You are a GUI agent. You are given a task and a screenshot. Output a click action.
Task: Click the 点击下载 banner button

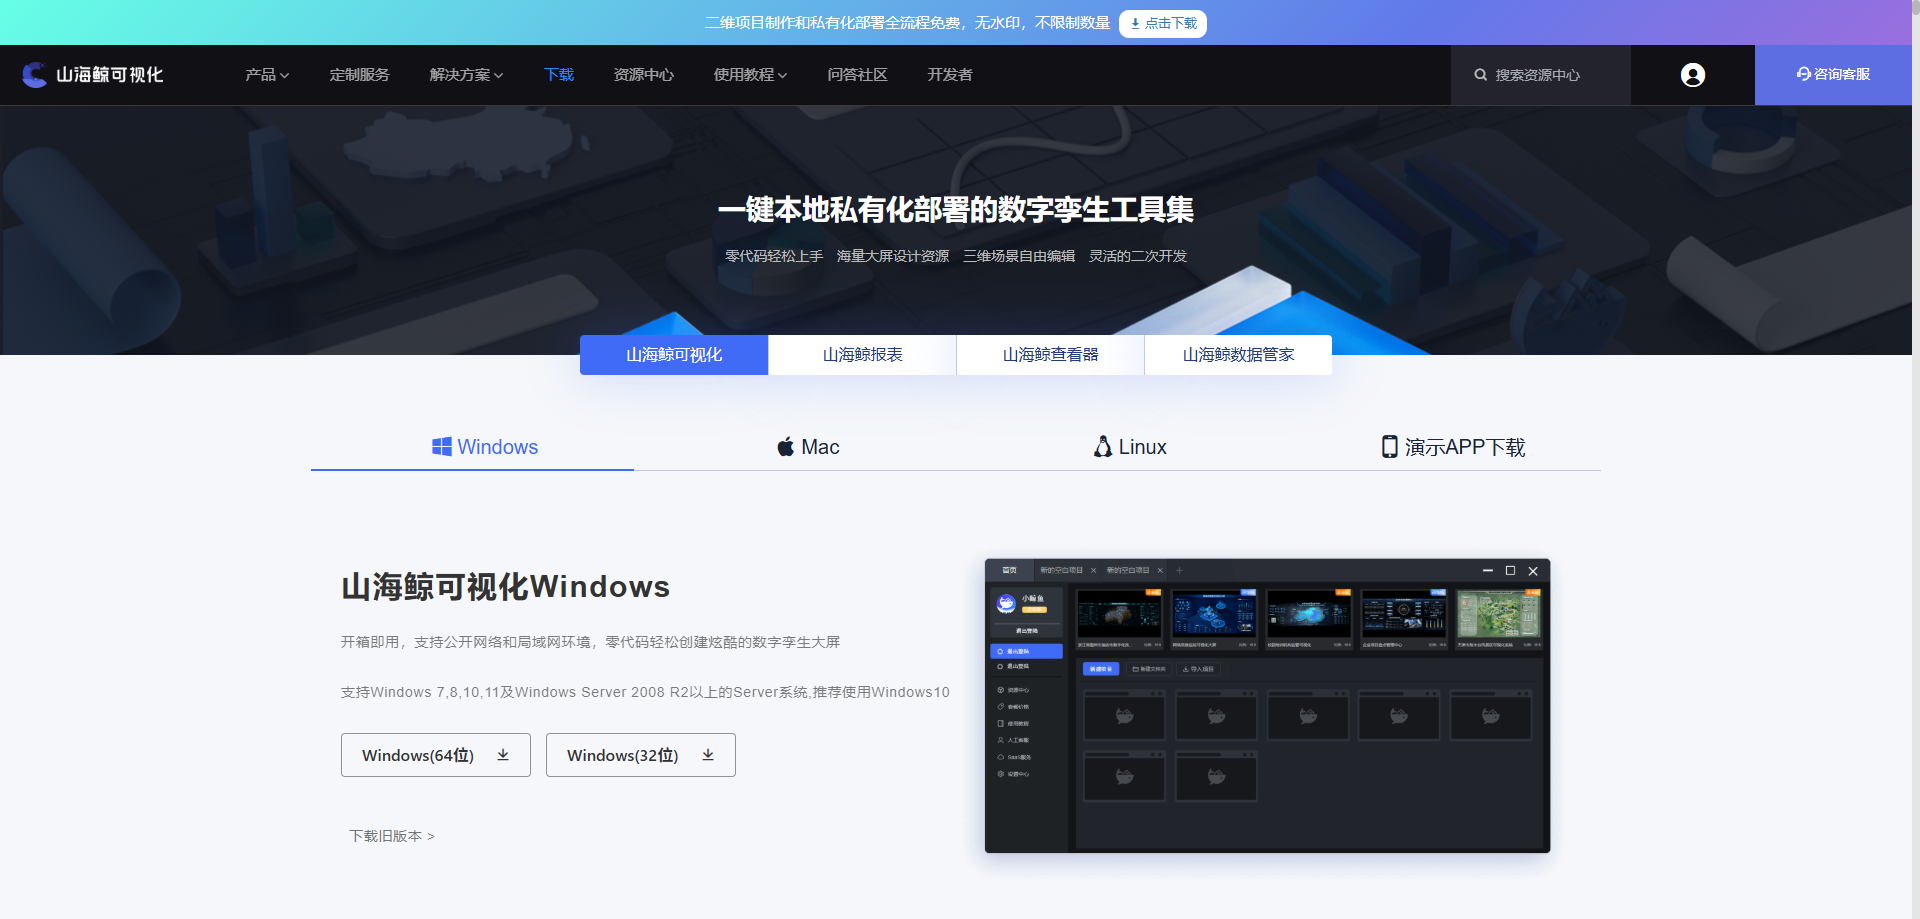click(1162, 23)
